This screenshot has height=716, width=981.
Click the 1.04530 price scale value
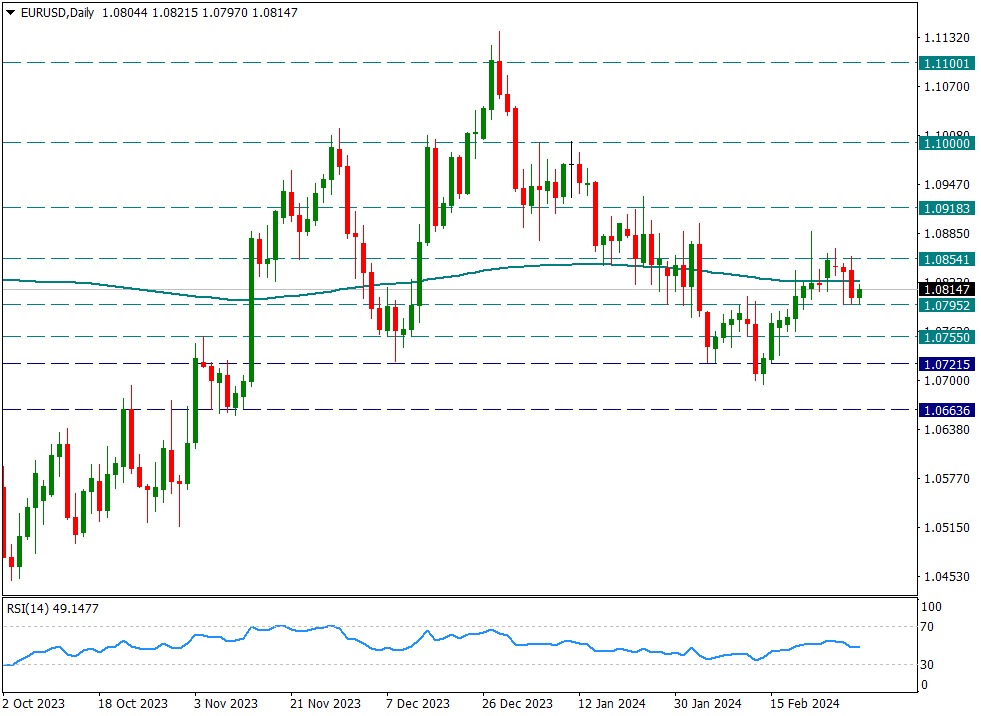(x=947, y=576)
